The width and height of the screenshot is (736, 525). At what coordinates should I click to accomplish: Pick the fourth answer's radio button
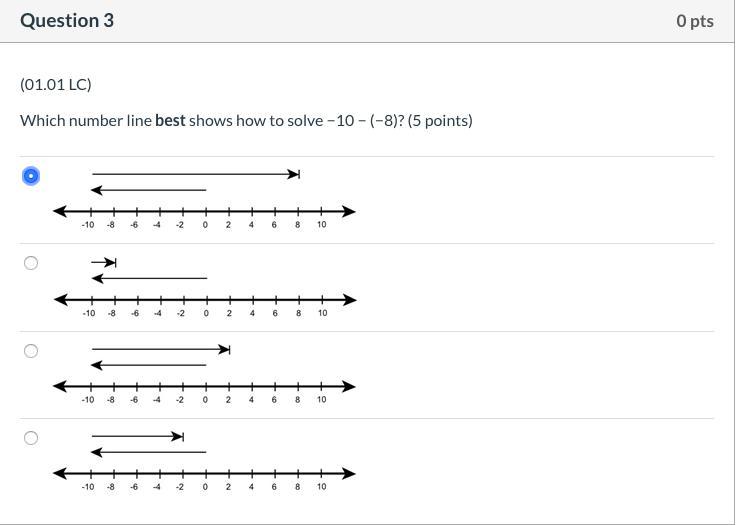[31, 438]
